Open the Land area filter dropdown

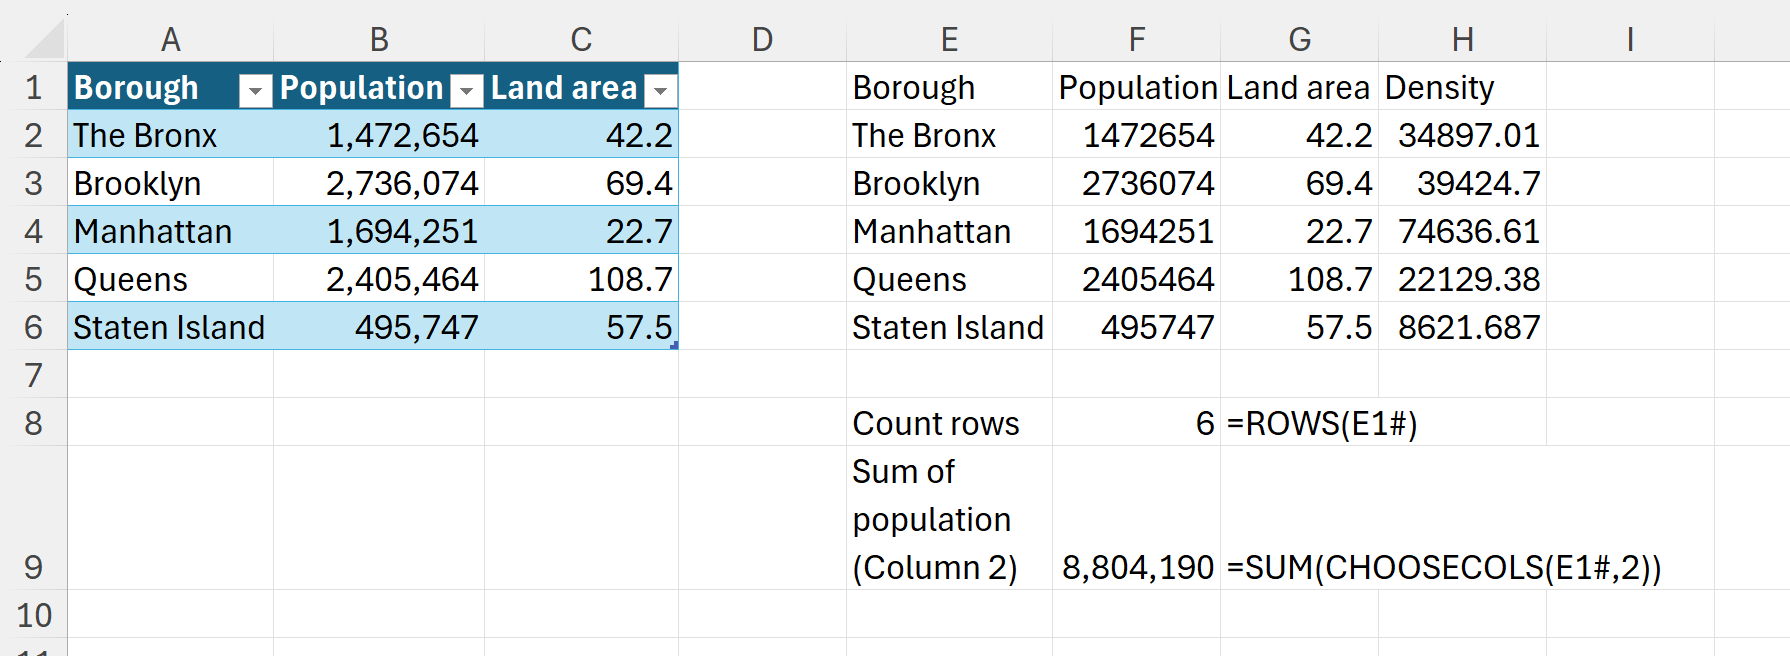660,91
